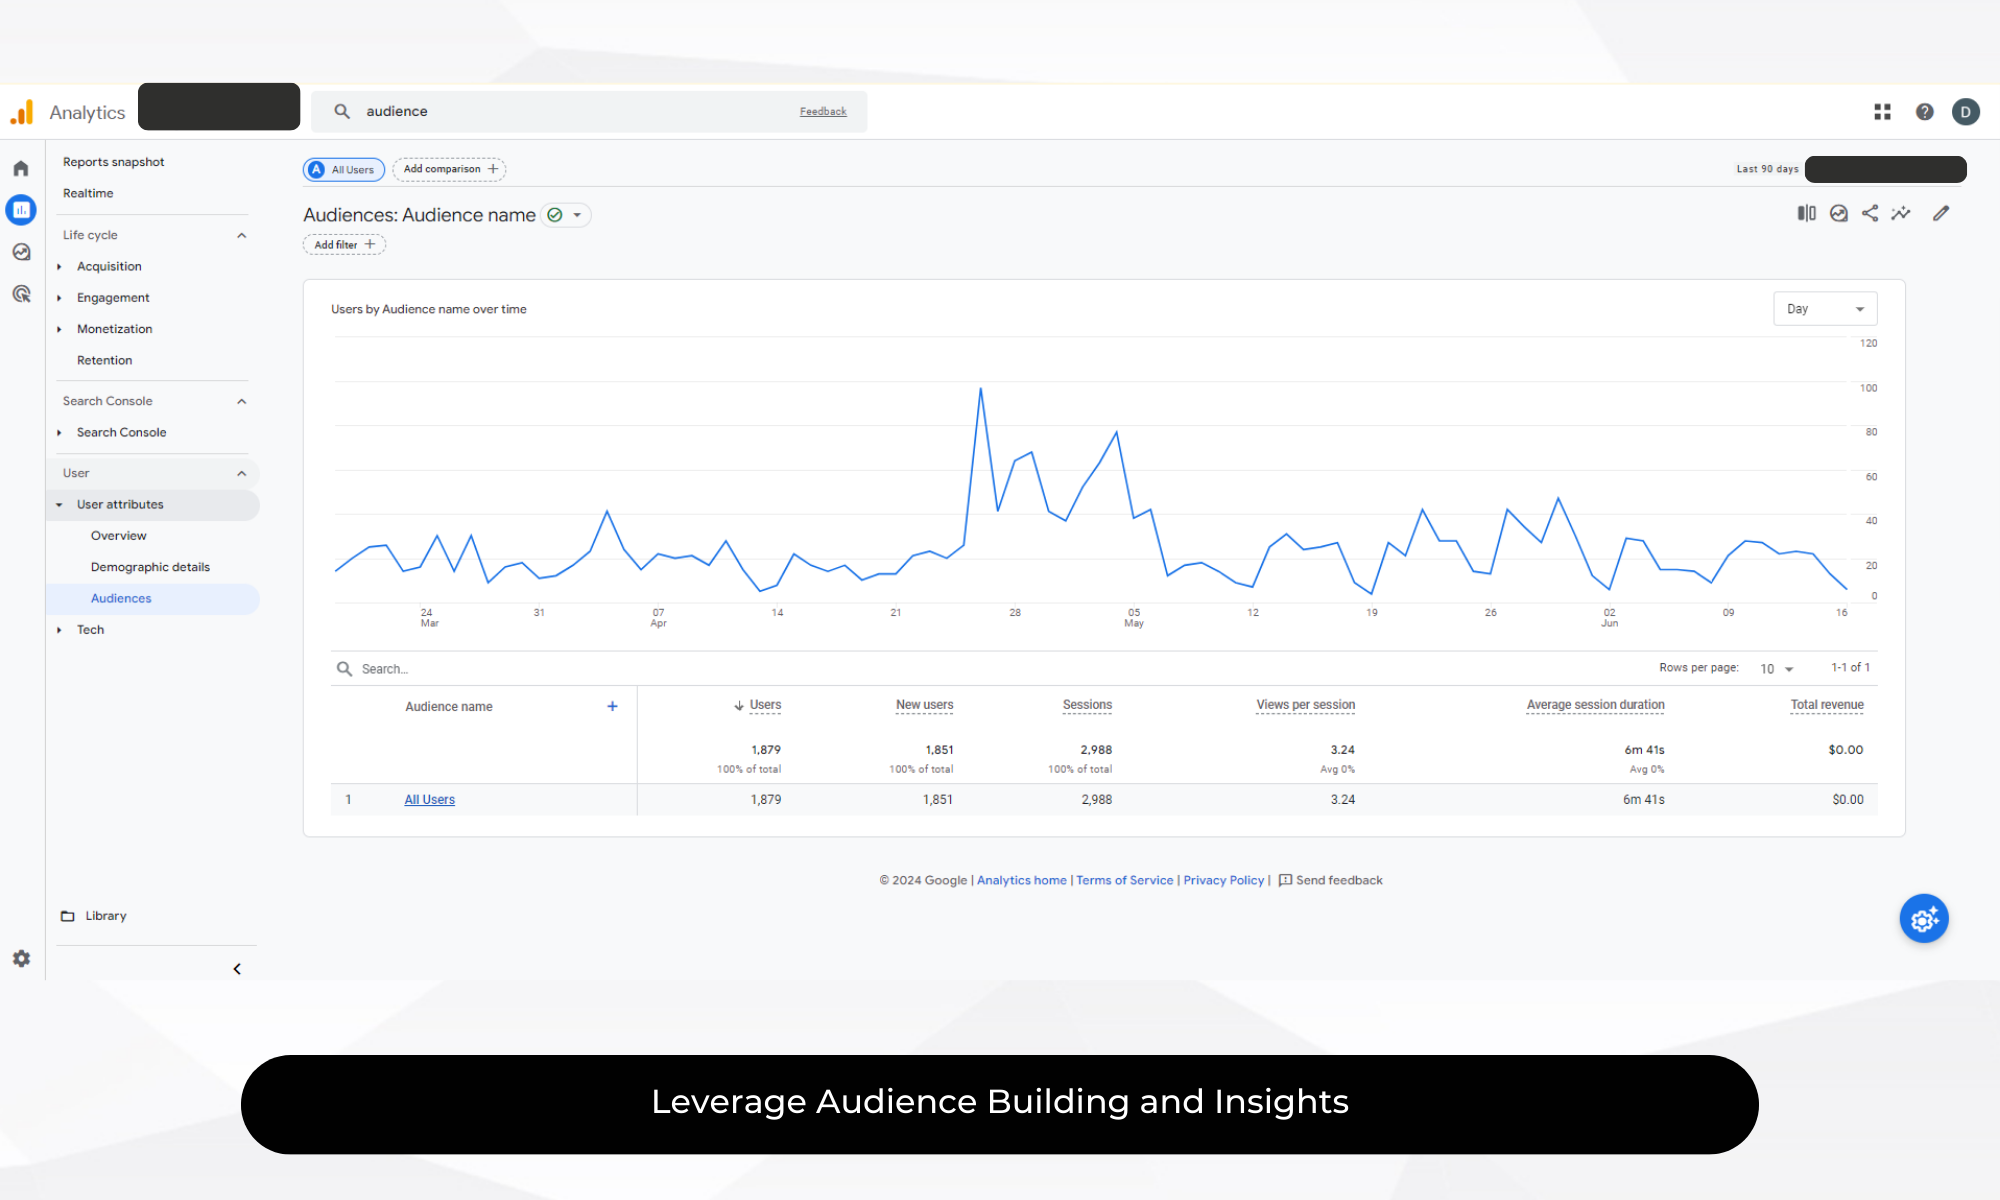The image size is (2000, 1200).
Task: Collapse the Life cycle section
Action: point(241,235)
